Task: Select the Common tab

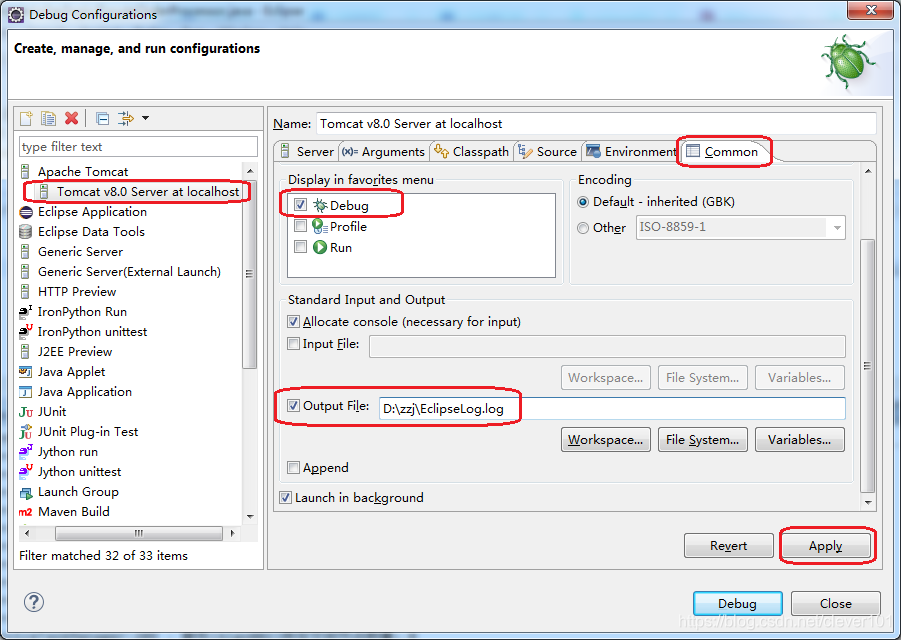Action: point(723,152)
